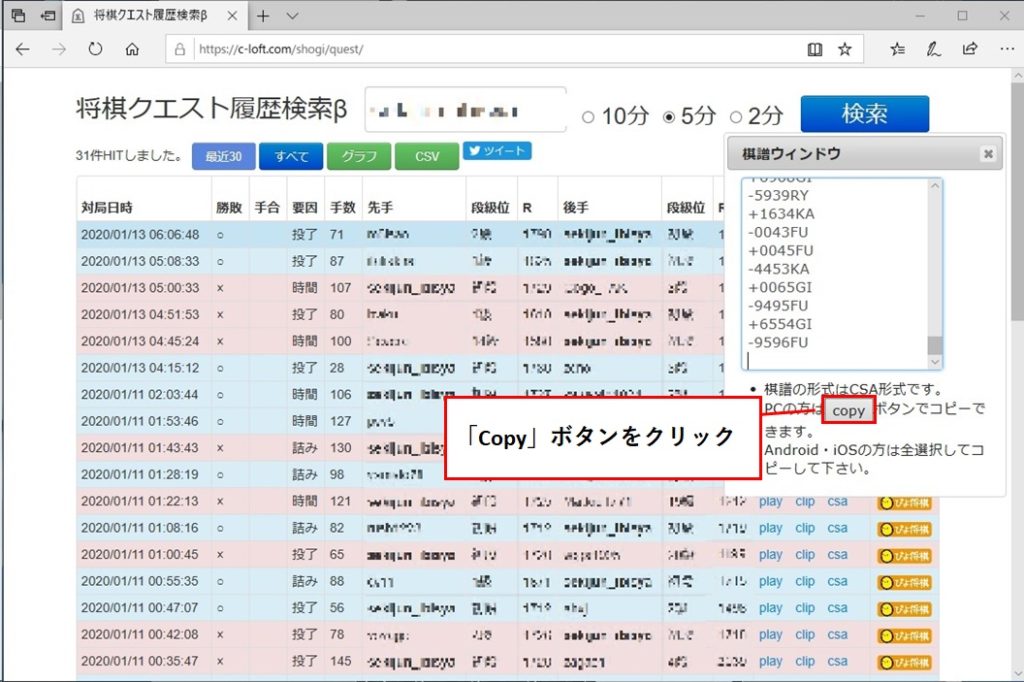Close the 将棋クエスト履歴検索β tab

[232, 16]
